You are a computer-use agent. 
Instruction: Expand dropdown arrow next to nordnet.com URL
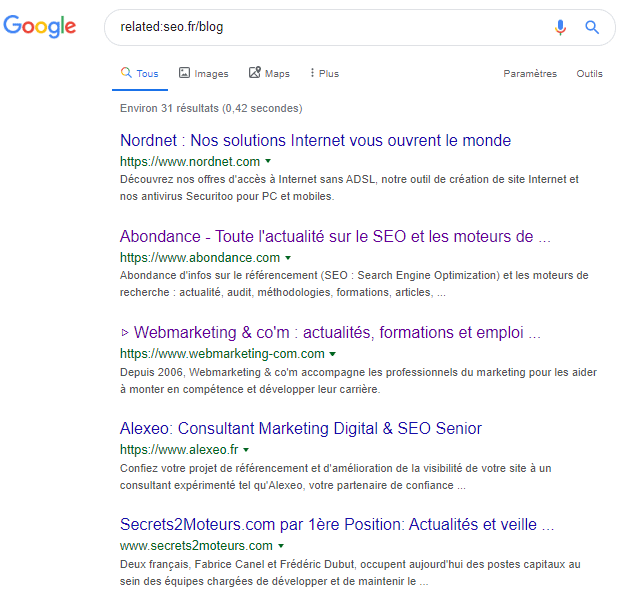coord(268,161)
